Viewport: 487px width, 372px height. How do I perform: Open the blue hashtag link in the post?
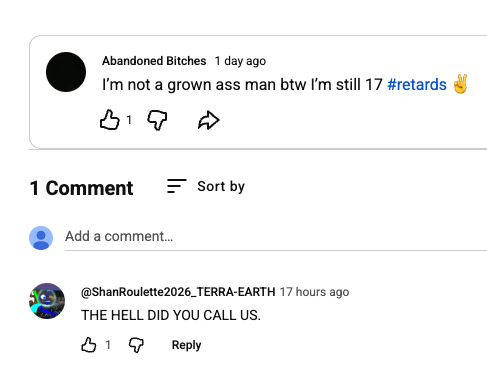[417, 85]
